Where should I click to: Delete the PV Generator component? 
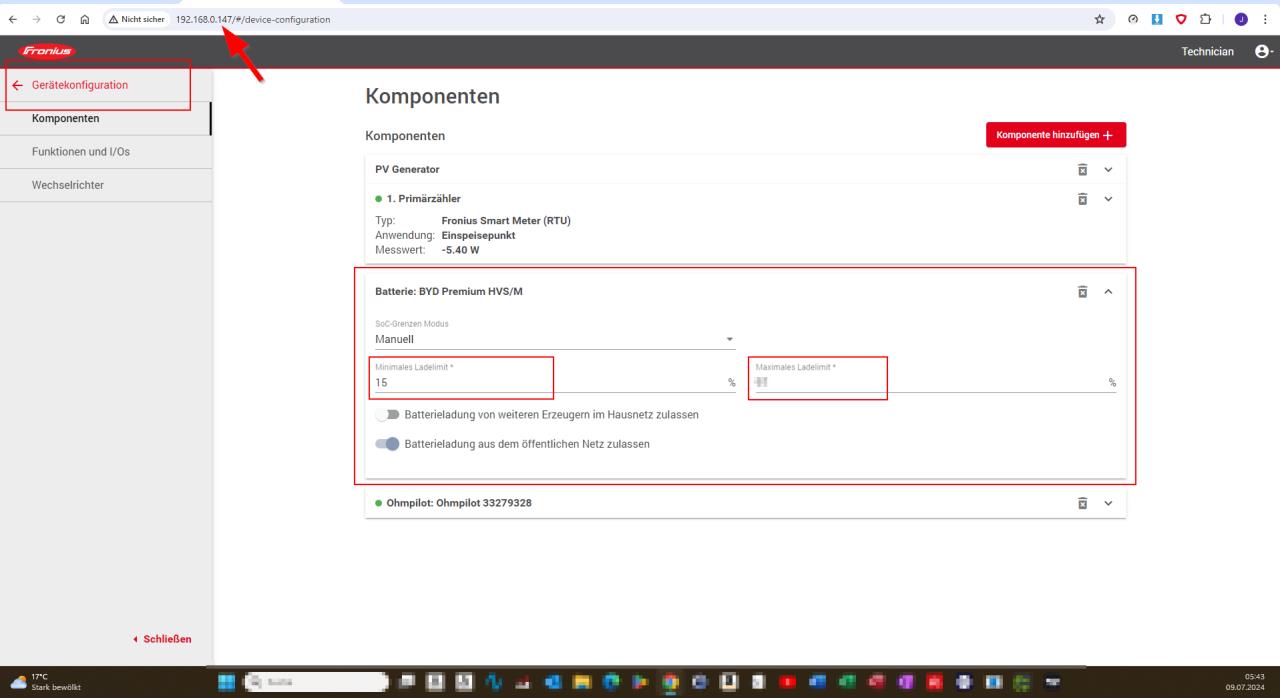[x=1082, y=169]
